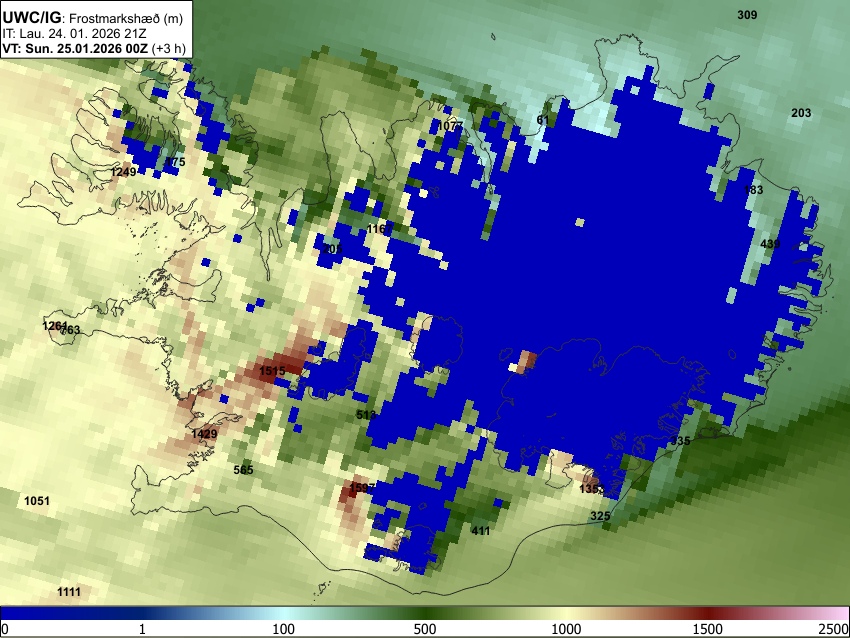Click the dark red area value 1515
The width and height of the screenshot is (850, 638).
click(x=272, y=371)
